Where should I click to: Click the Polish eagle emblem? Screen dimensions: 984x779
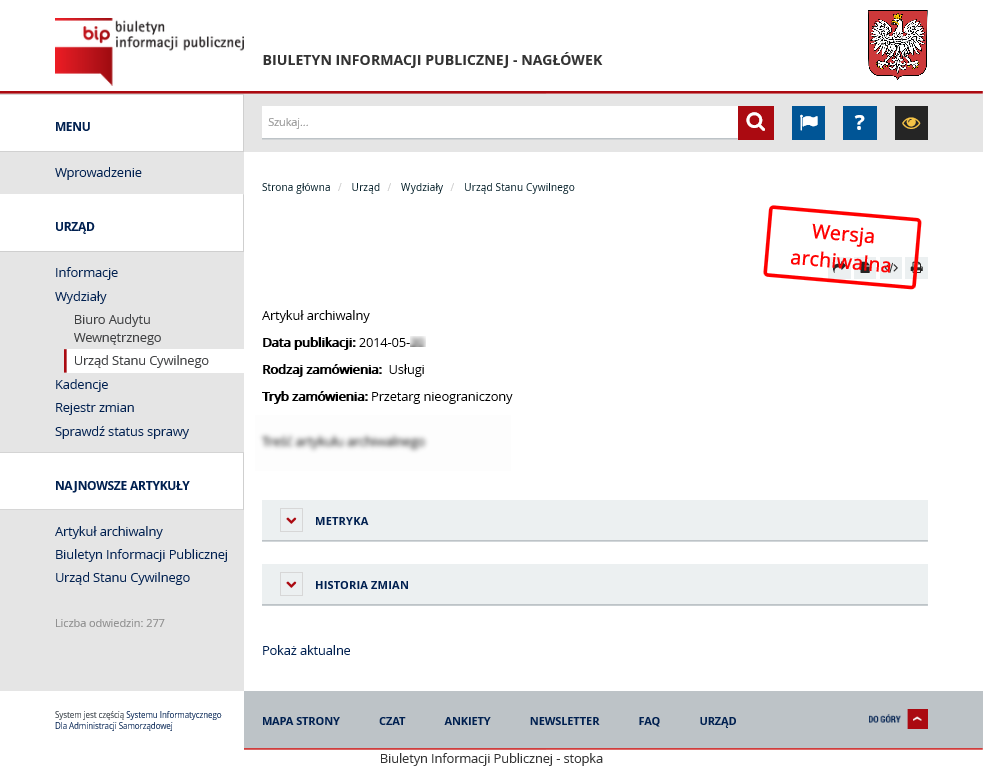click(x=897, y=44)
